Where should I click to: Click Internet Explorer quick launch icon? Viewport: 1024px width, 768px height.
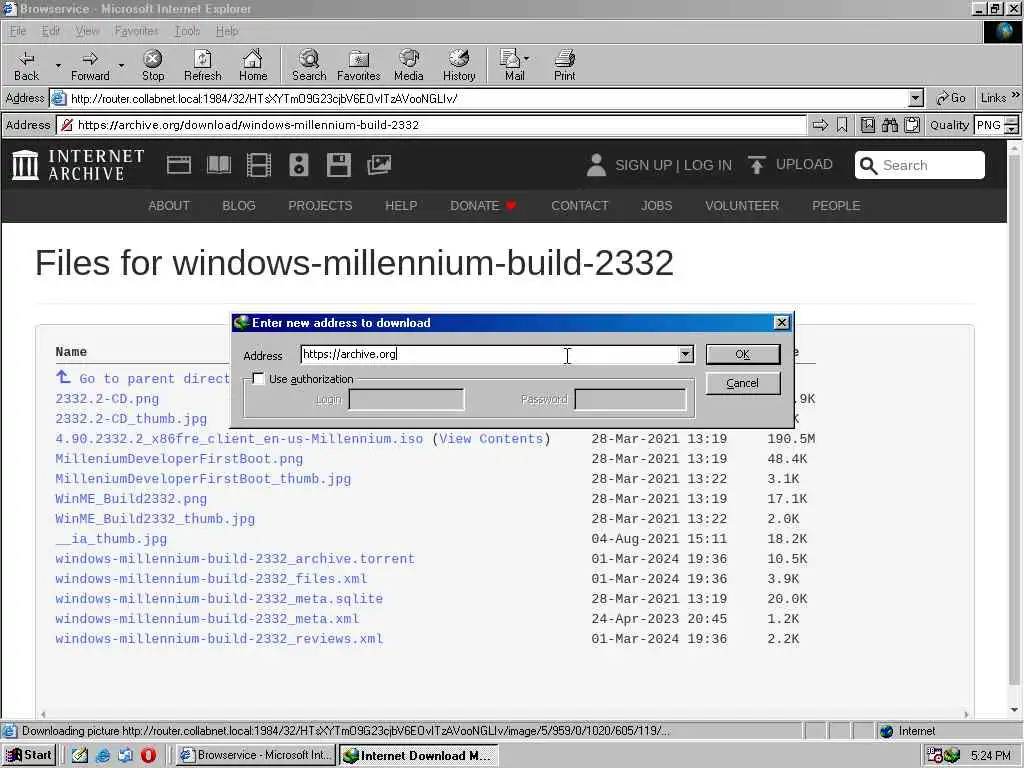103,755
